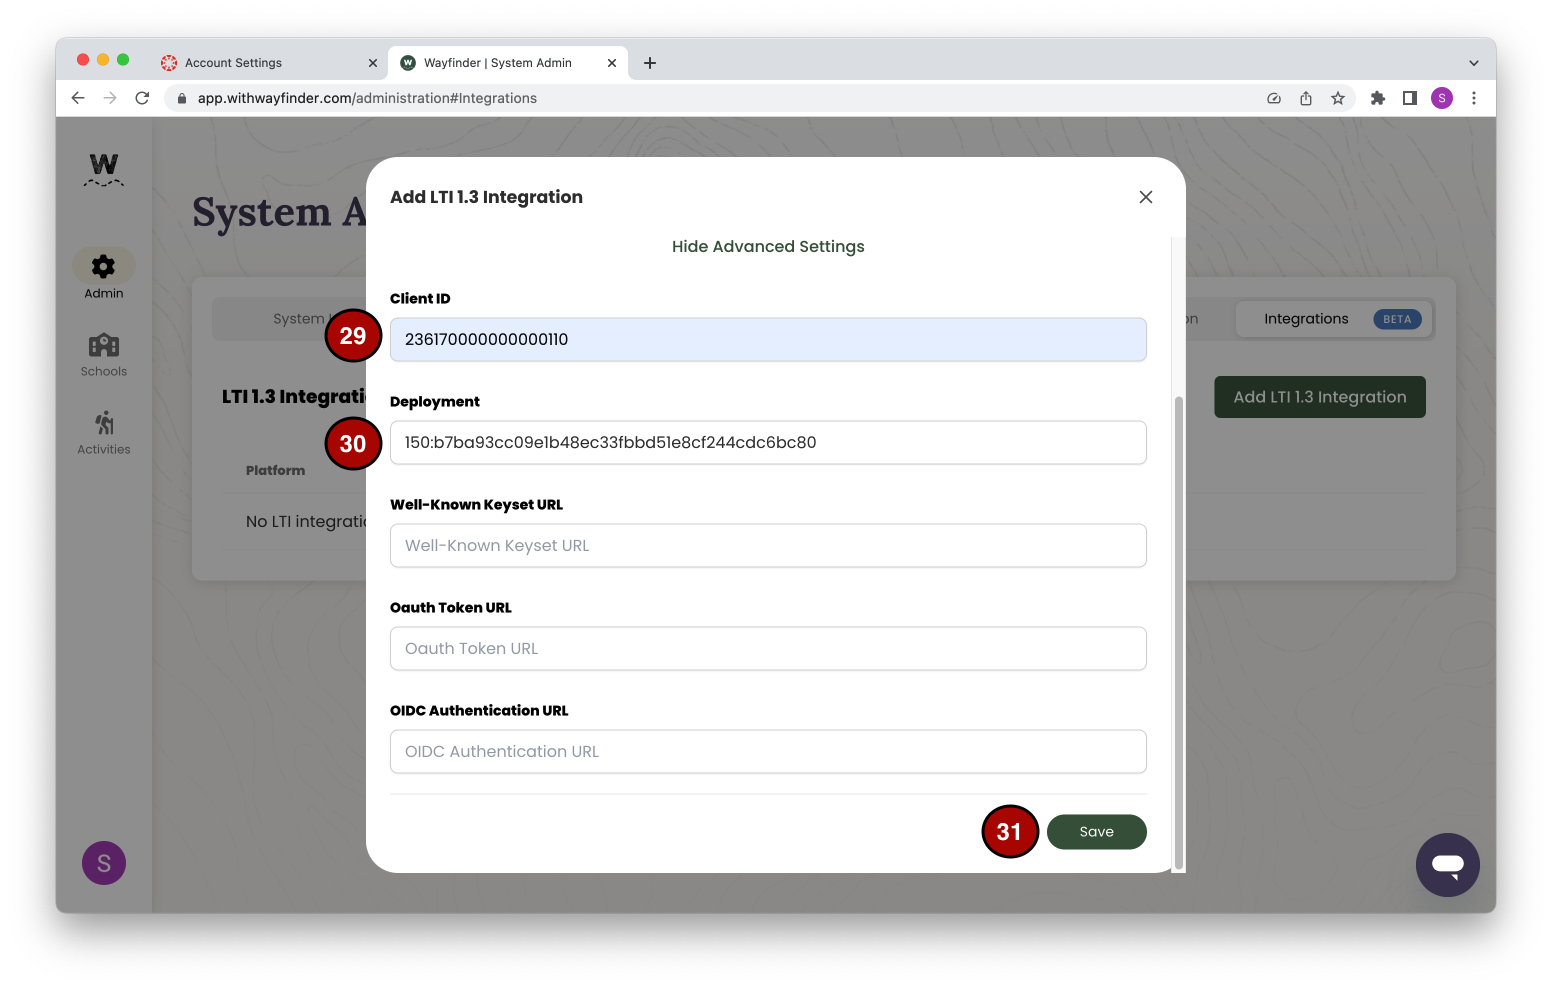Open the browser share icon
Image resolution: width=1552 pixels, height=987 pixels.
pos(1306,98)
